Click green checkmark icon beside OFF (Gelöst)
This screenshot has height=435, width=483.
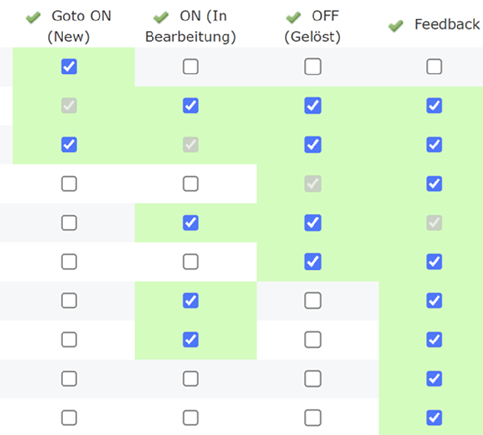(x=293, y=17)
